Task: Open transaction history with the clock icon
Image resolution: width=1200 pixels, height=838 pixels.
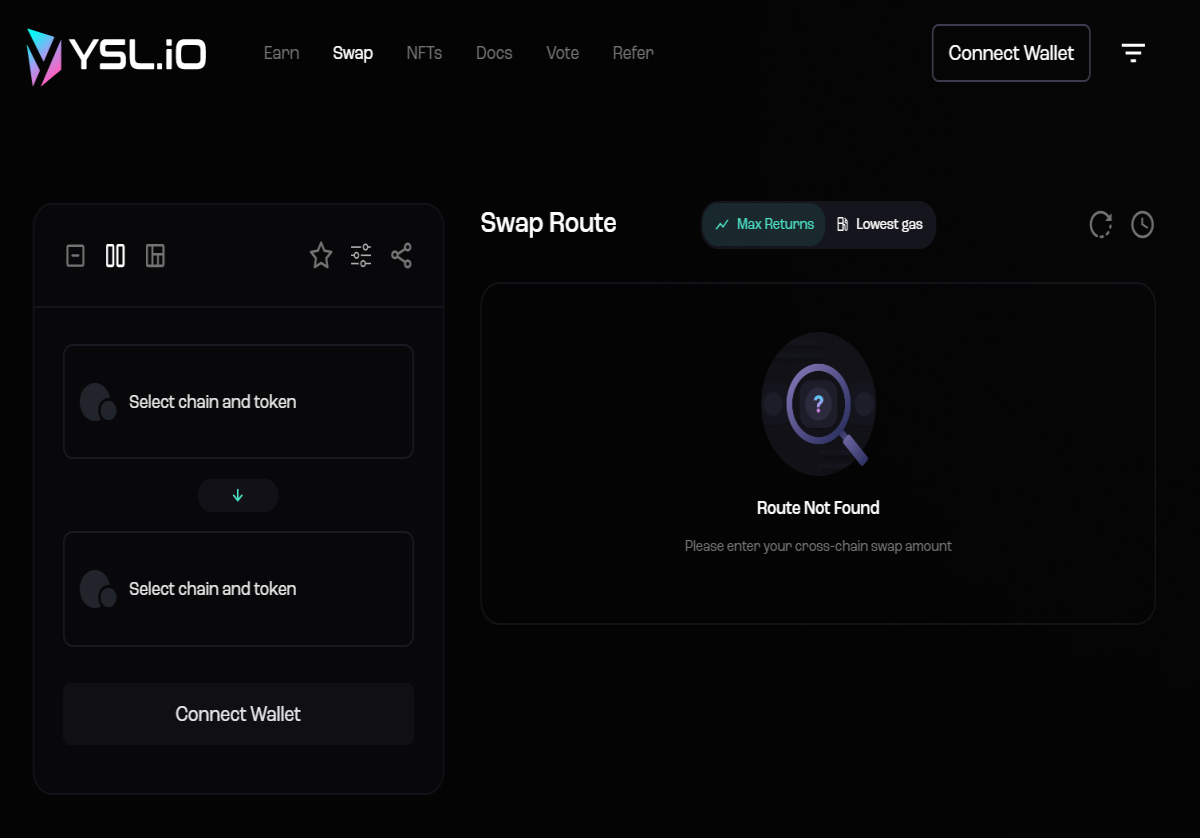Action: click(x=1143, y=224)
